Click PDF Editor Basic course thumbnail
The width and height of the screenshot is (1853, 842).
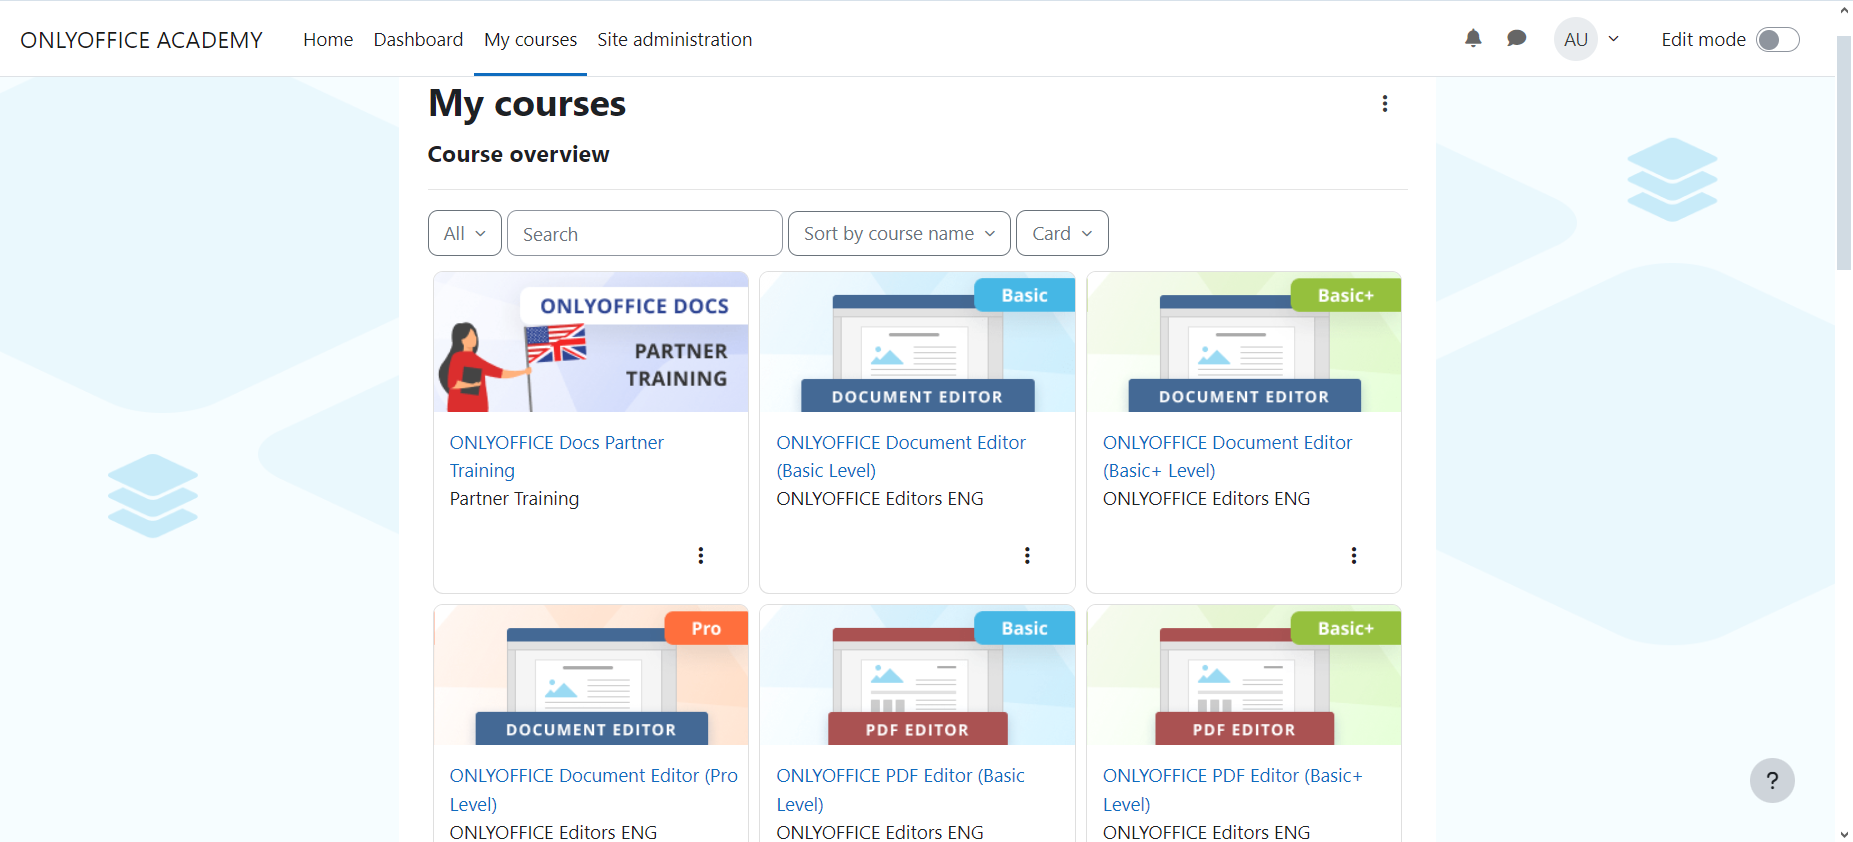point(917,675)
